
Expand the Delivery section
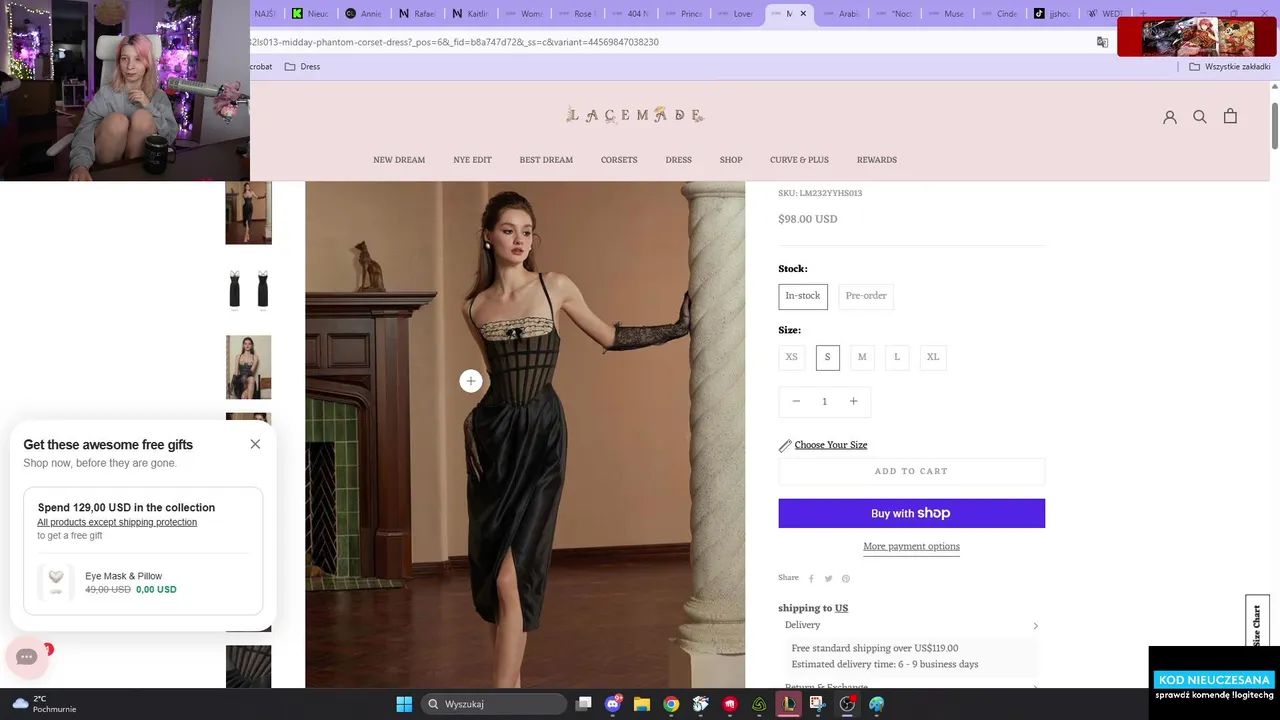(x=911, y=625)
